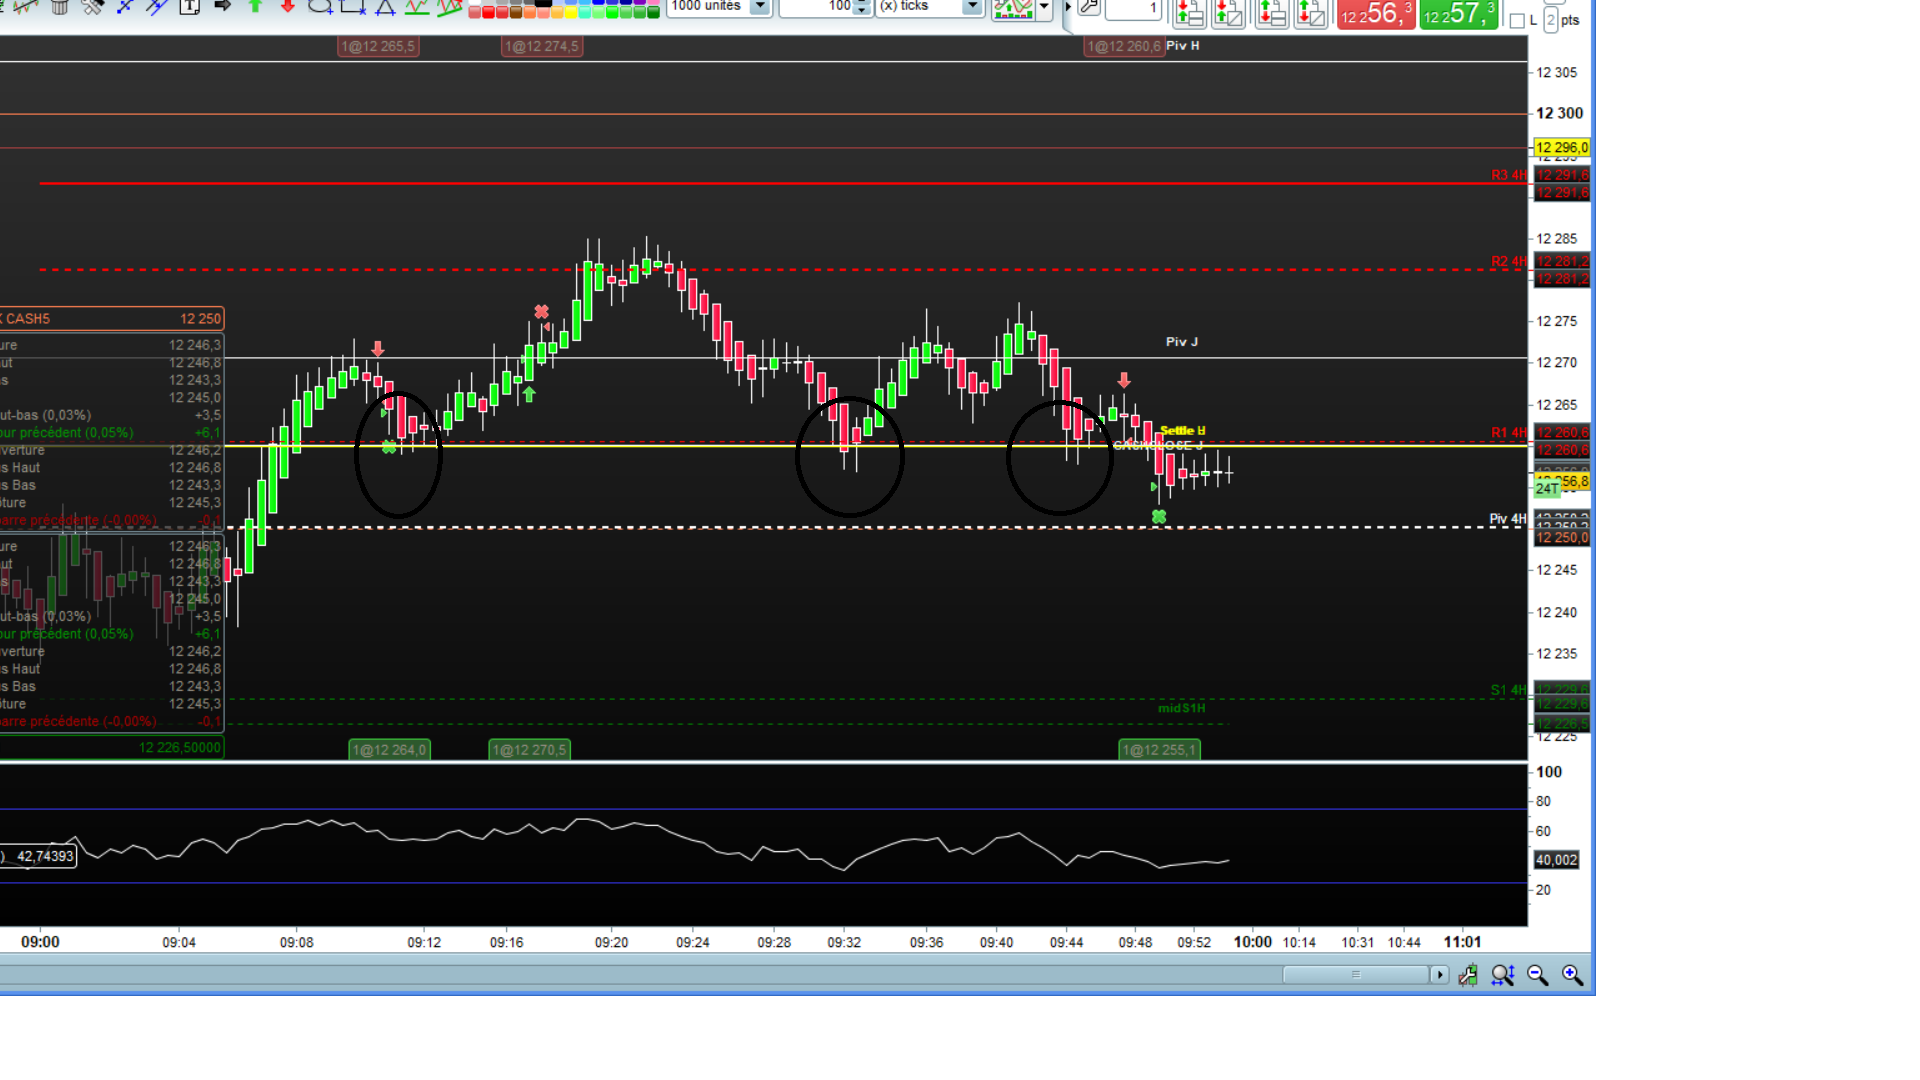Click the 1@12 274,5 order label
The height and width of the screenshot is (1080, 1920).
pyautogui.click(x=541, y=46)
